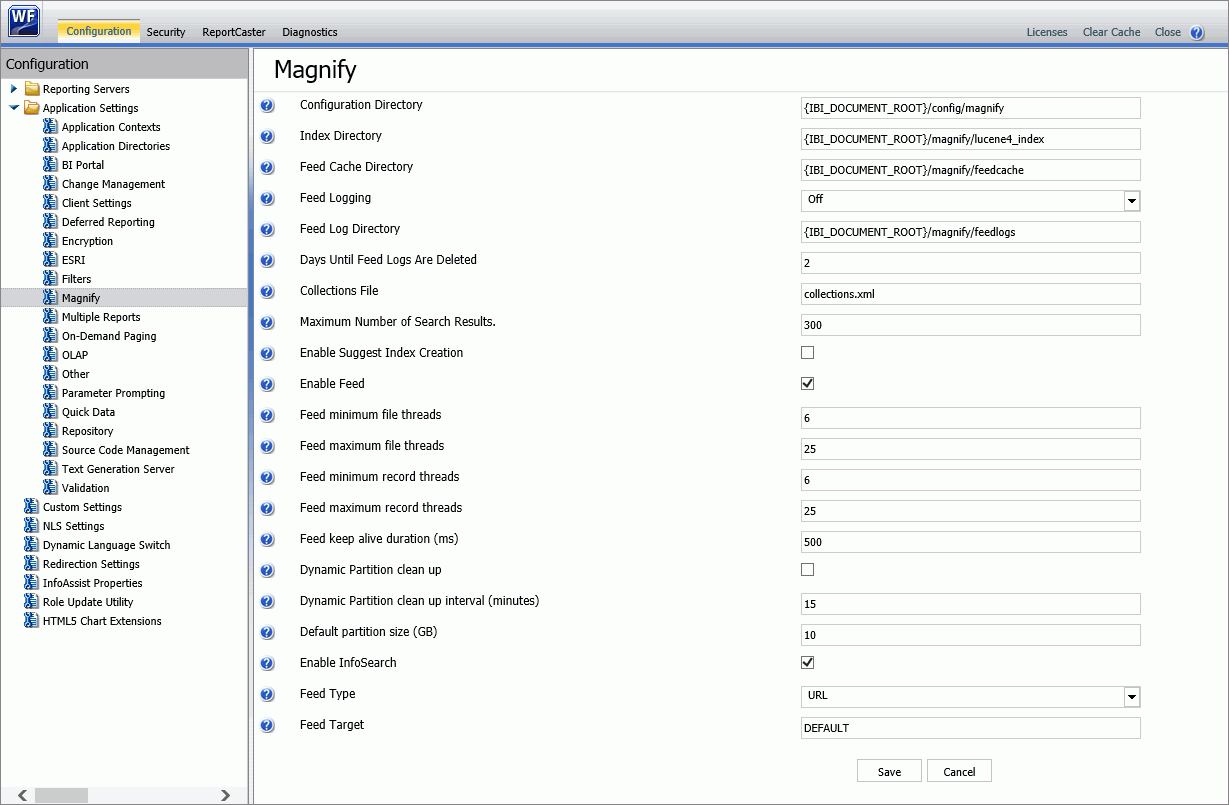Click the Collections File input field
Image resolution: width=1229 pixels, height=805 pixels.
pyautogui.click(x=970, y=294)
